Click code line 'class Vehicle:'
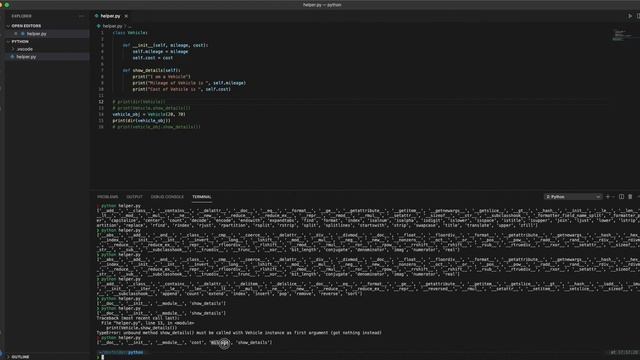640x360 pixels. [130, 33]
